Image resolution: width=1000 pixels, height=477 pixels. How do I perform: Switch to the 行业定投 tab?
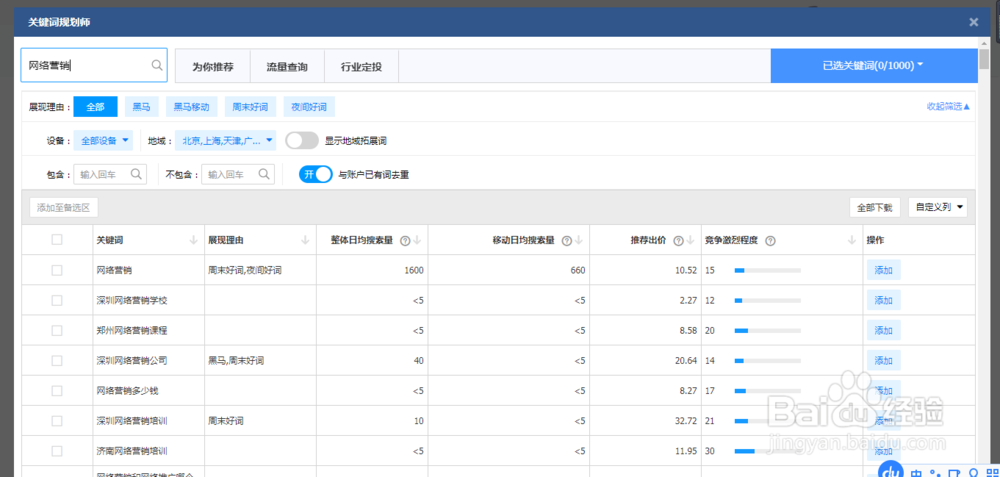click(361, 66)
